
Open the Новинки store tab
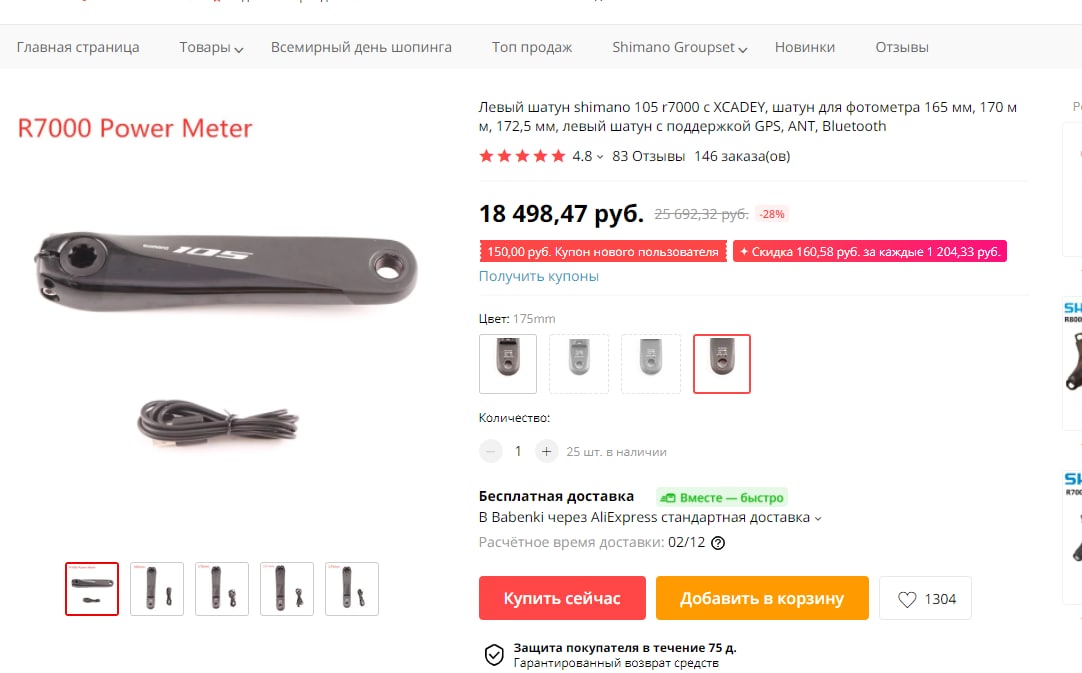[x=805, y=48]
